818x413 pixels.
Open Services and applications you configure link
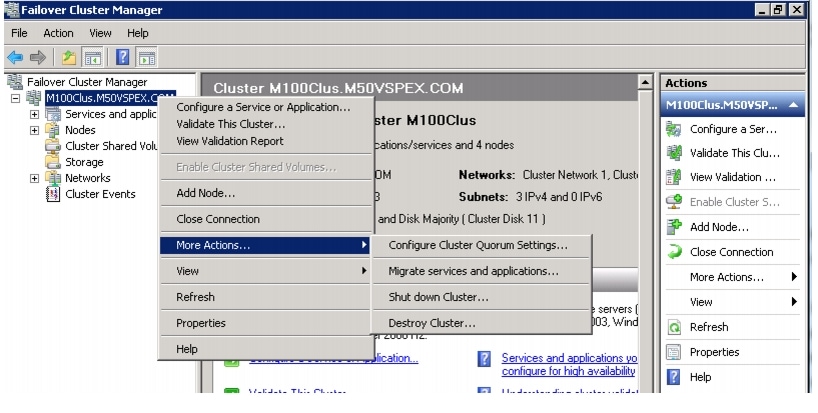[569, 365]
